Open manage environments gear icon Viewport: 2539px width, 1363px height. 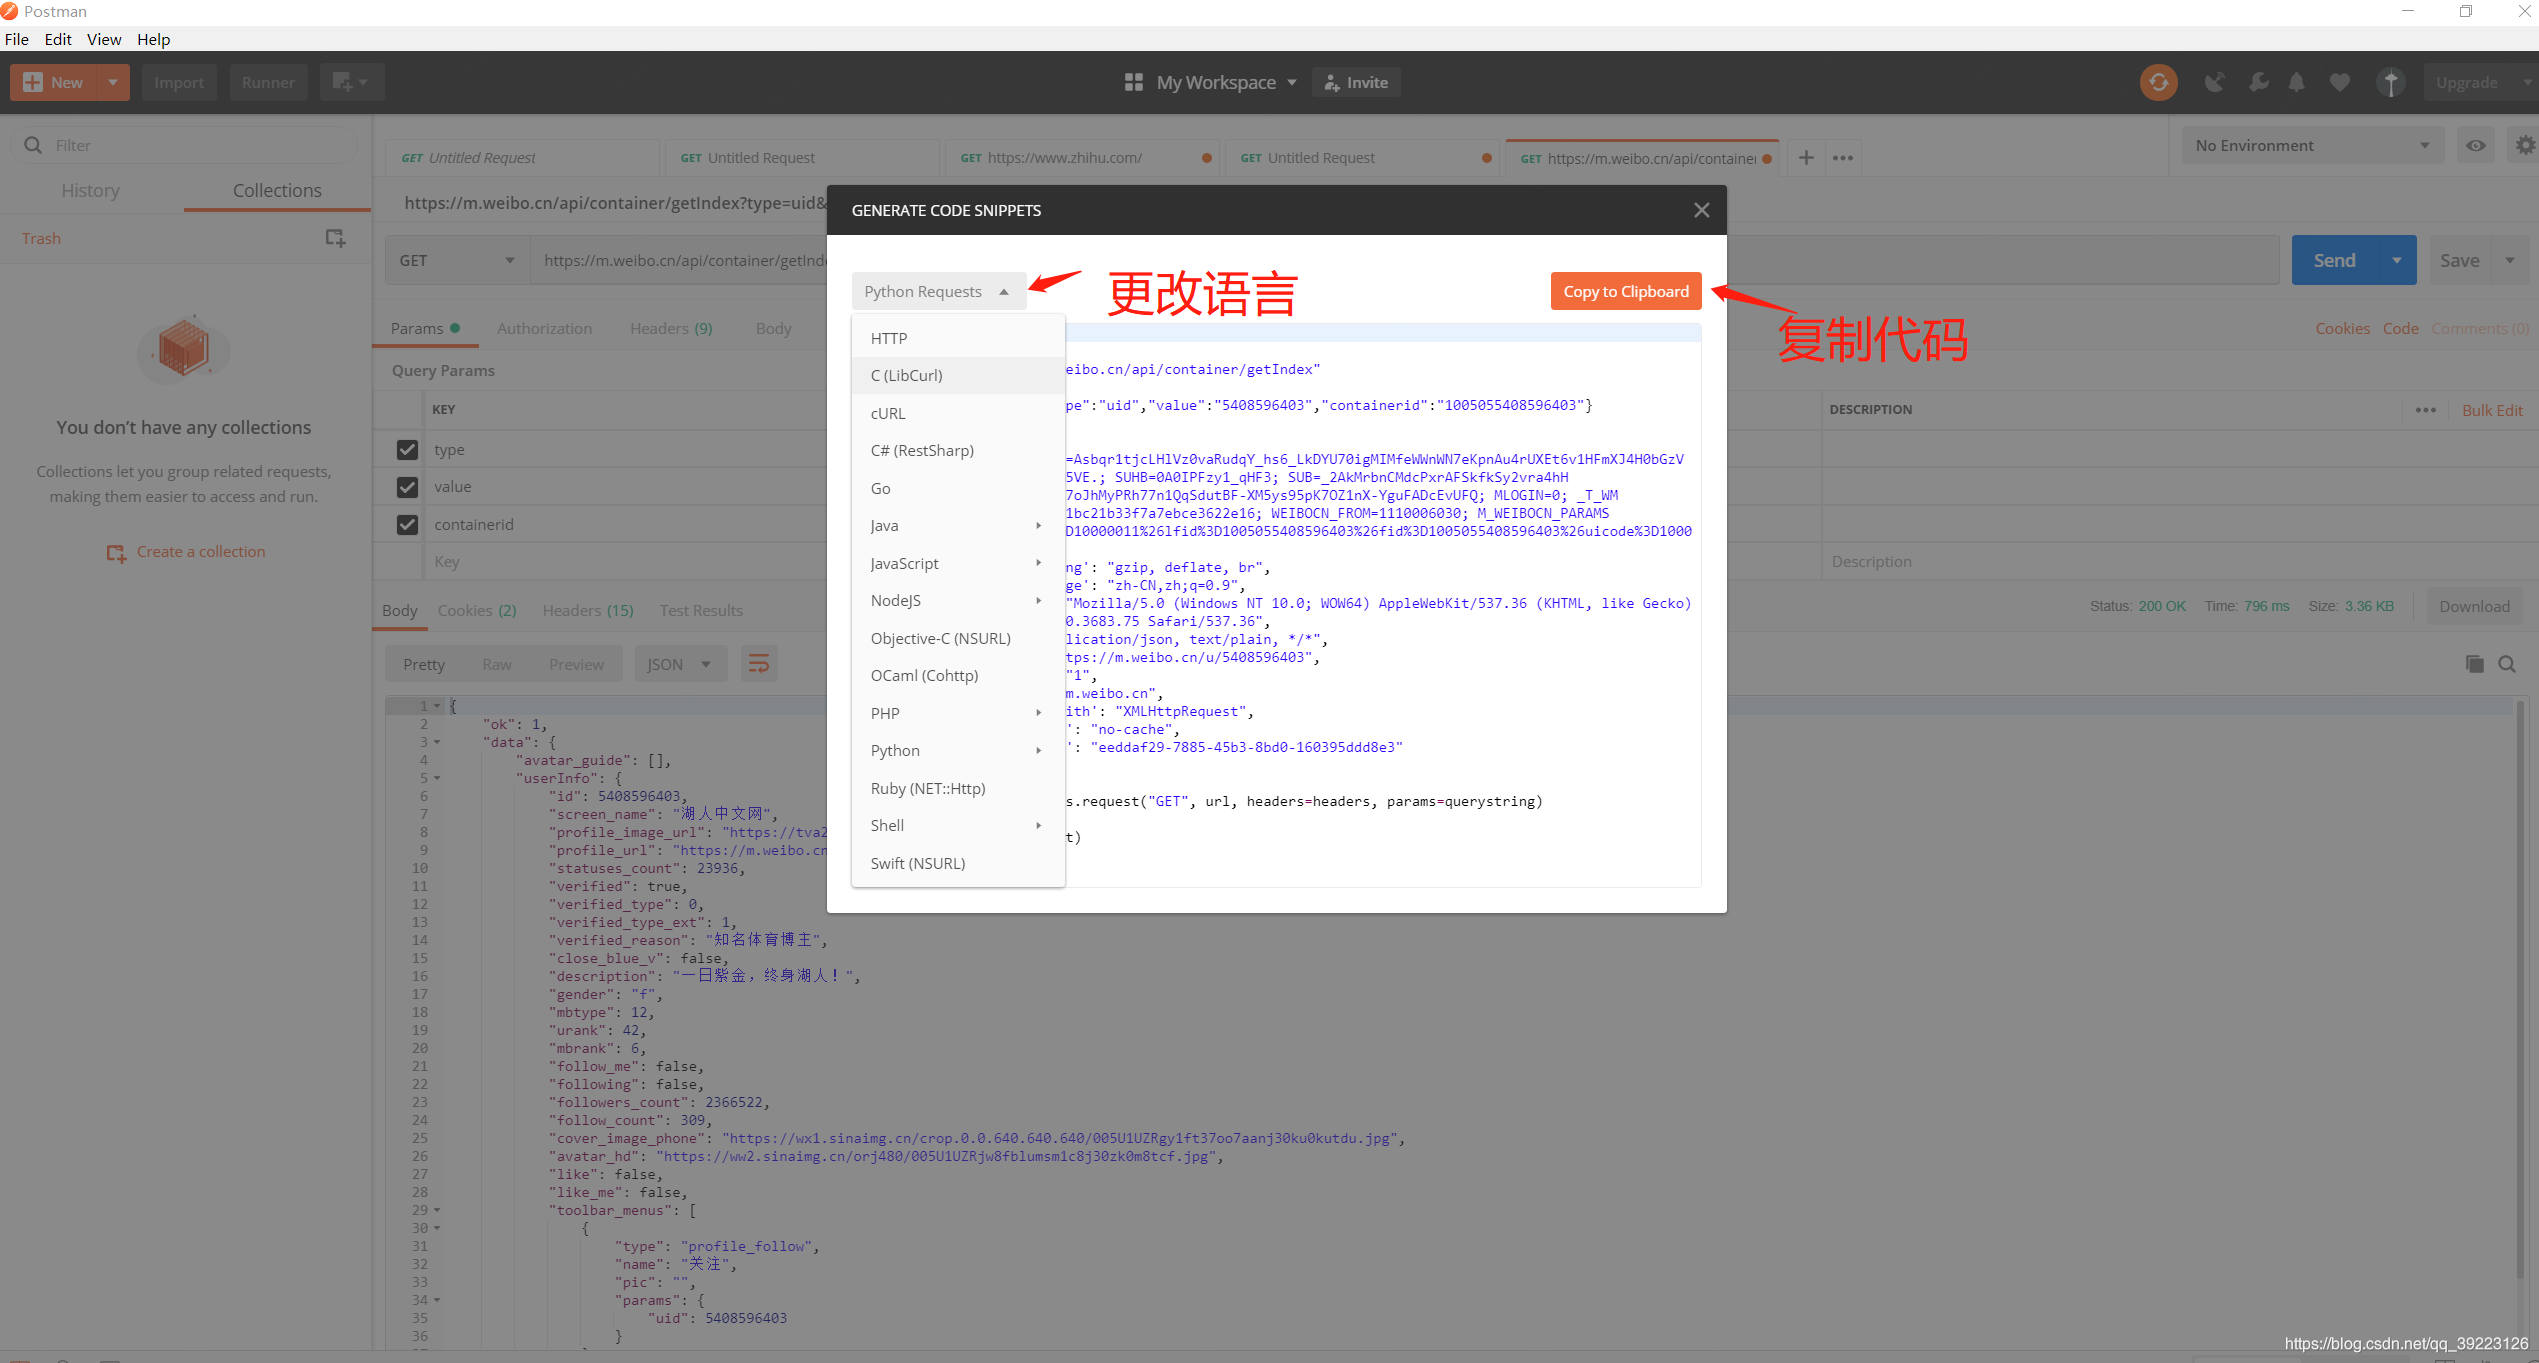(x=2525, y=145)
